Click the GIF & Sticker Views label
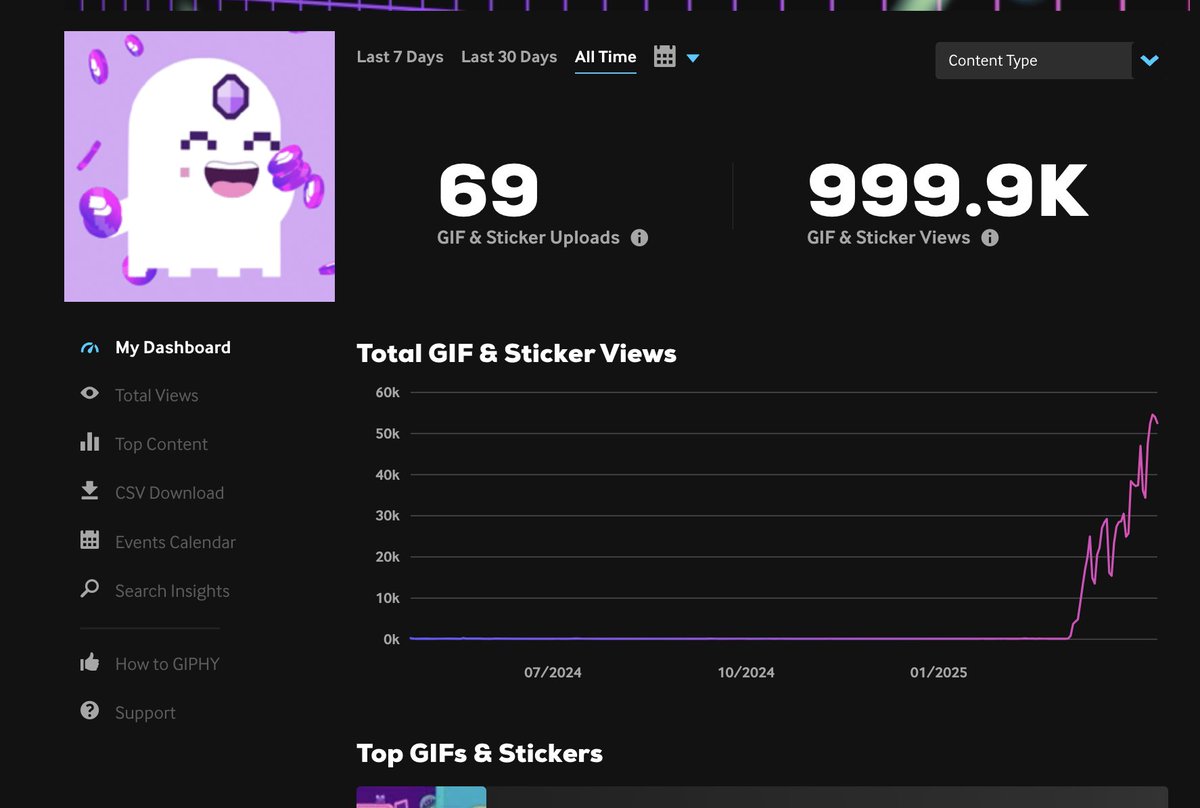Screen dimensions: 1200x808 coord(889,238)
